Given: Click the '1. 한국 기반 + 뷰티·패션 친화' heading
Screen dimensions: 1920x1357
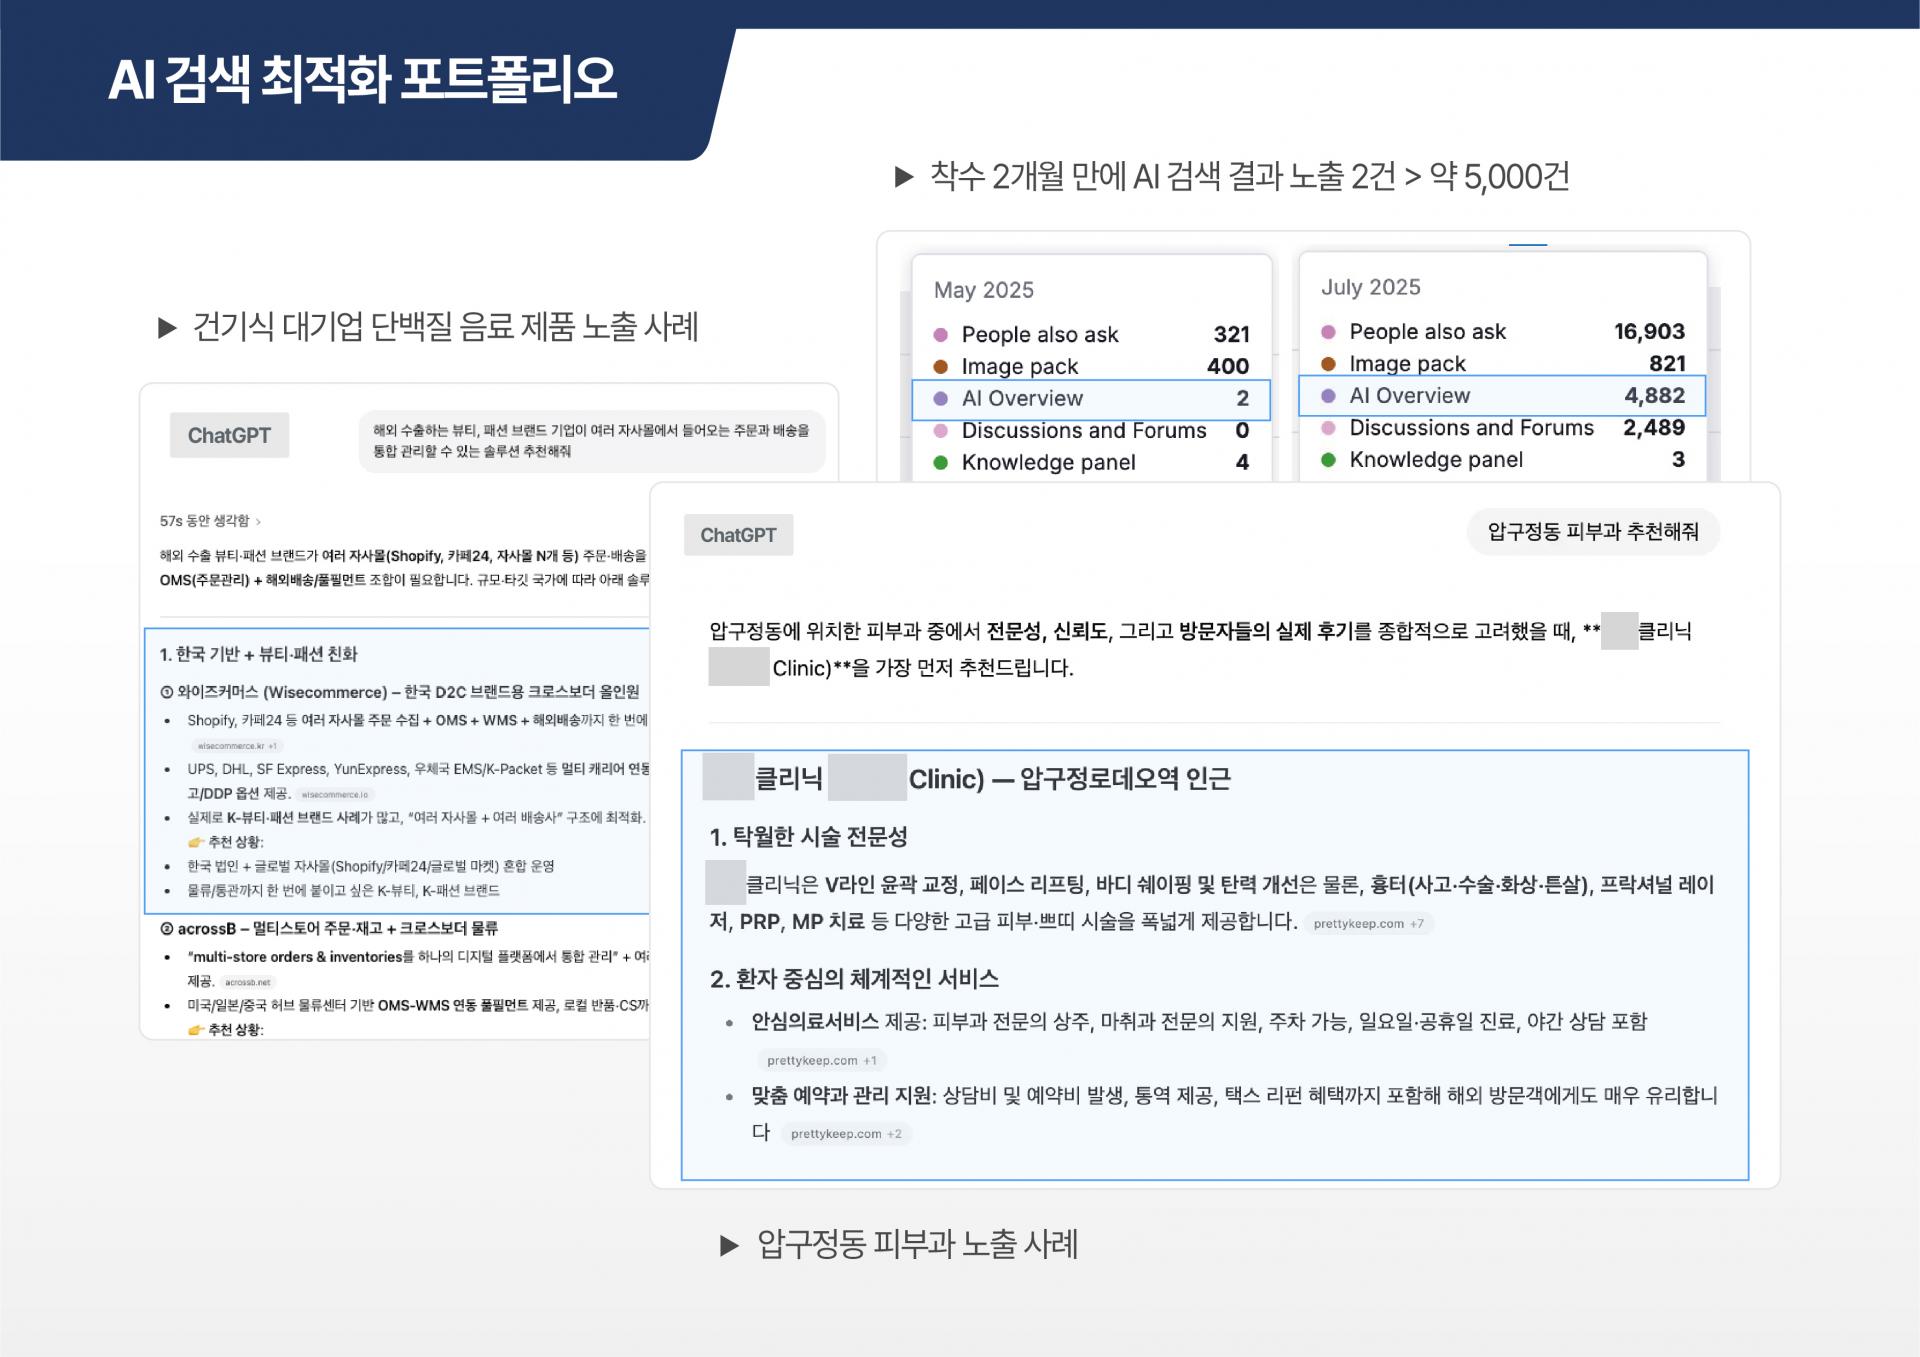Looking at the screenshot, I should pyautogui.click(x=258, y=654).
